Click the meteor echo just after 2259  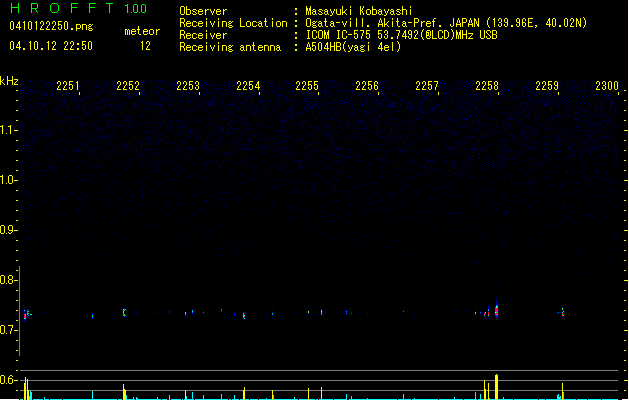tap(562, 312)
